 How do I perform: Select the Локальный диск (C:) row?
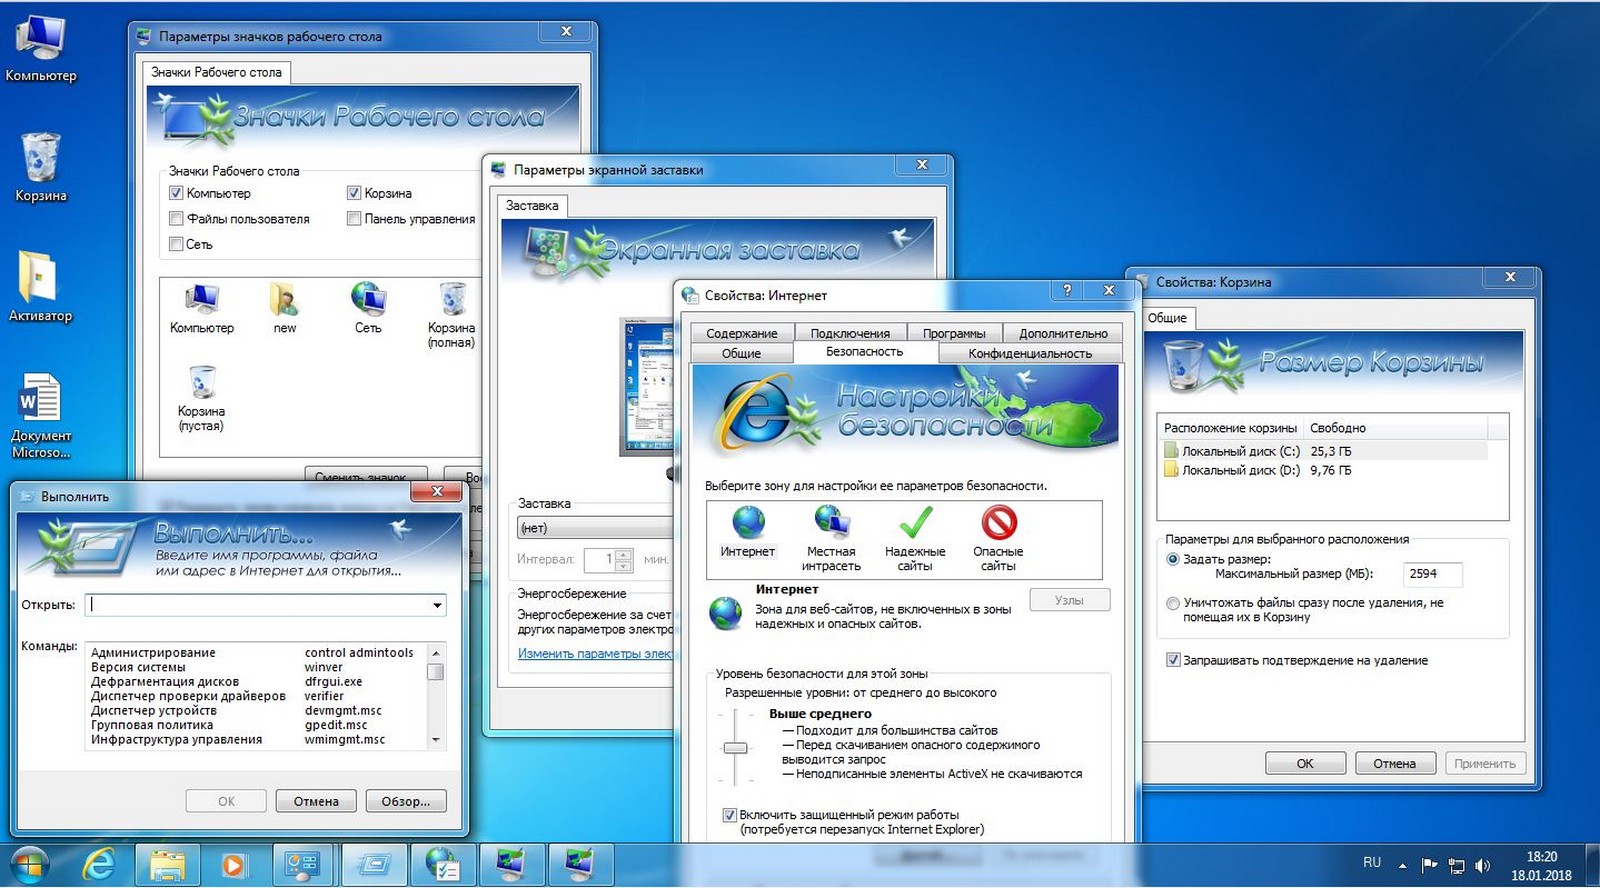tap(1325, 451)
